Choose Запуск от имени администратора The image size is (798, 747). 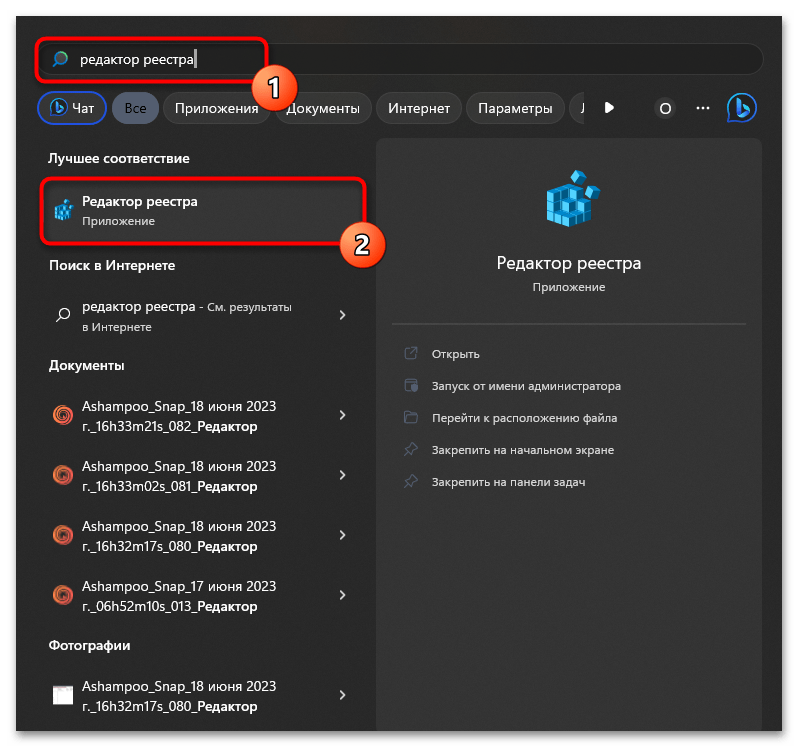[526, 386]
